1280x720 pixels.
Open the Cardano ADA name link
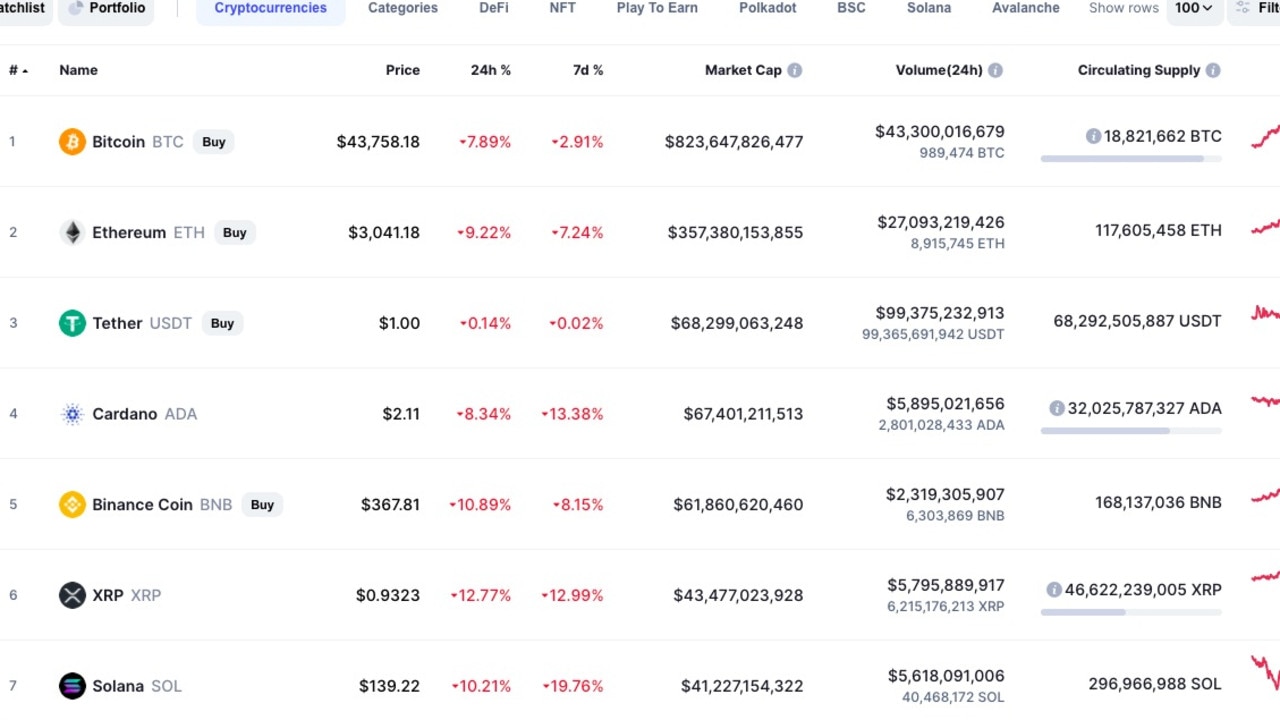coord(144,414)
